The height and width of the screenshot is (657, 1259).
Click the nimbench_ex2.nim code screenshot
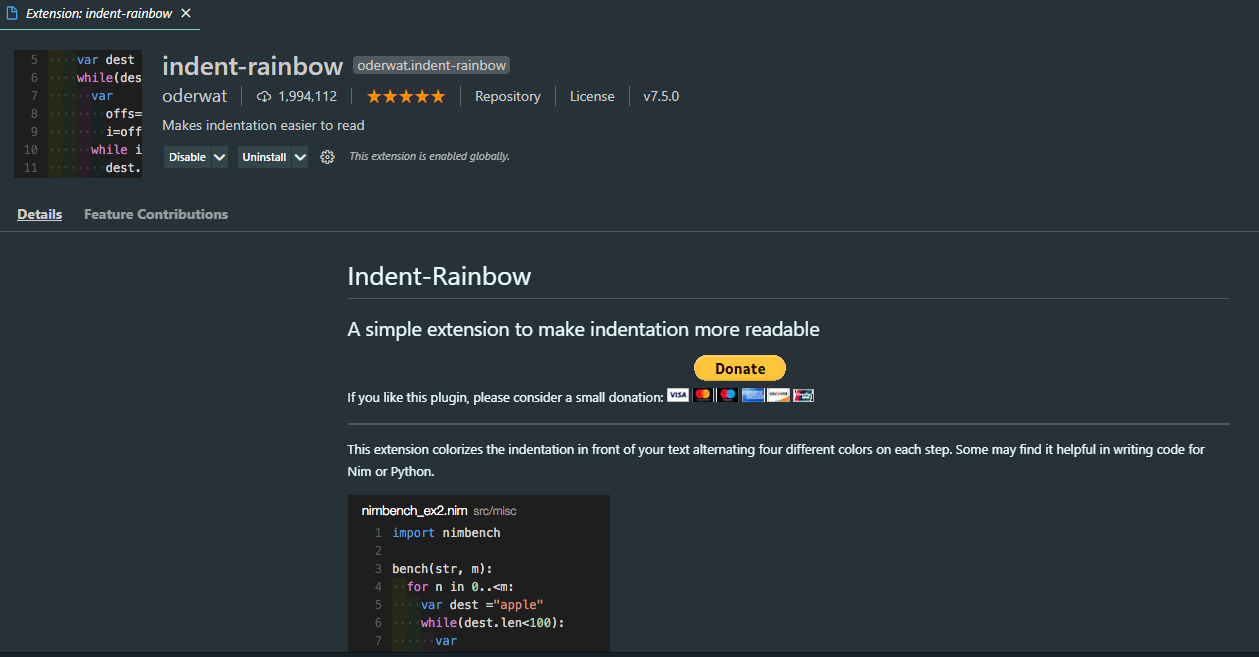(479, 573)
